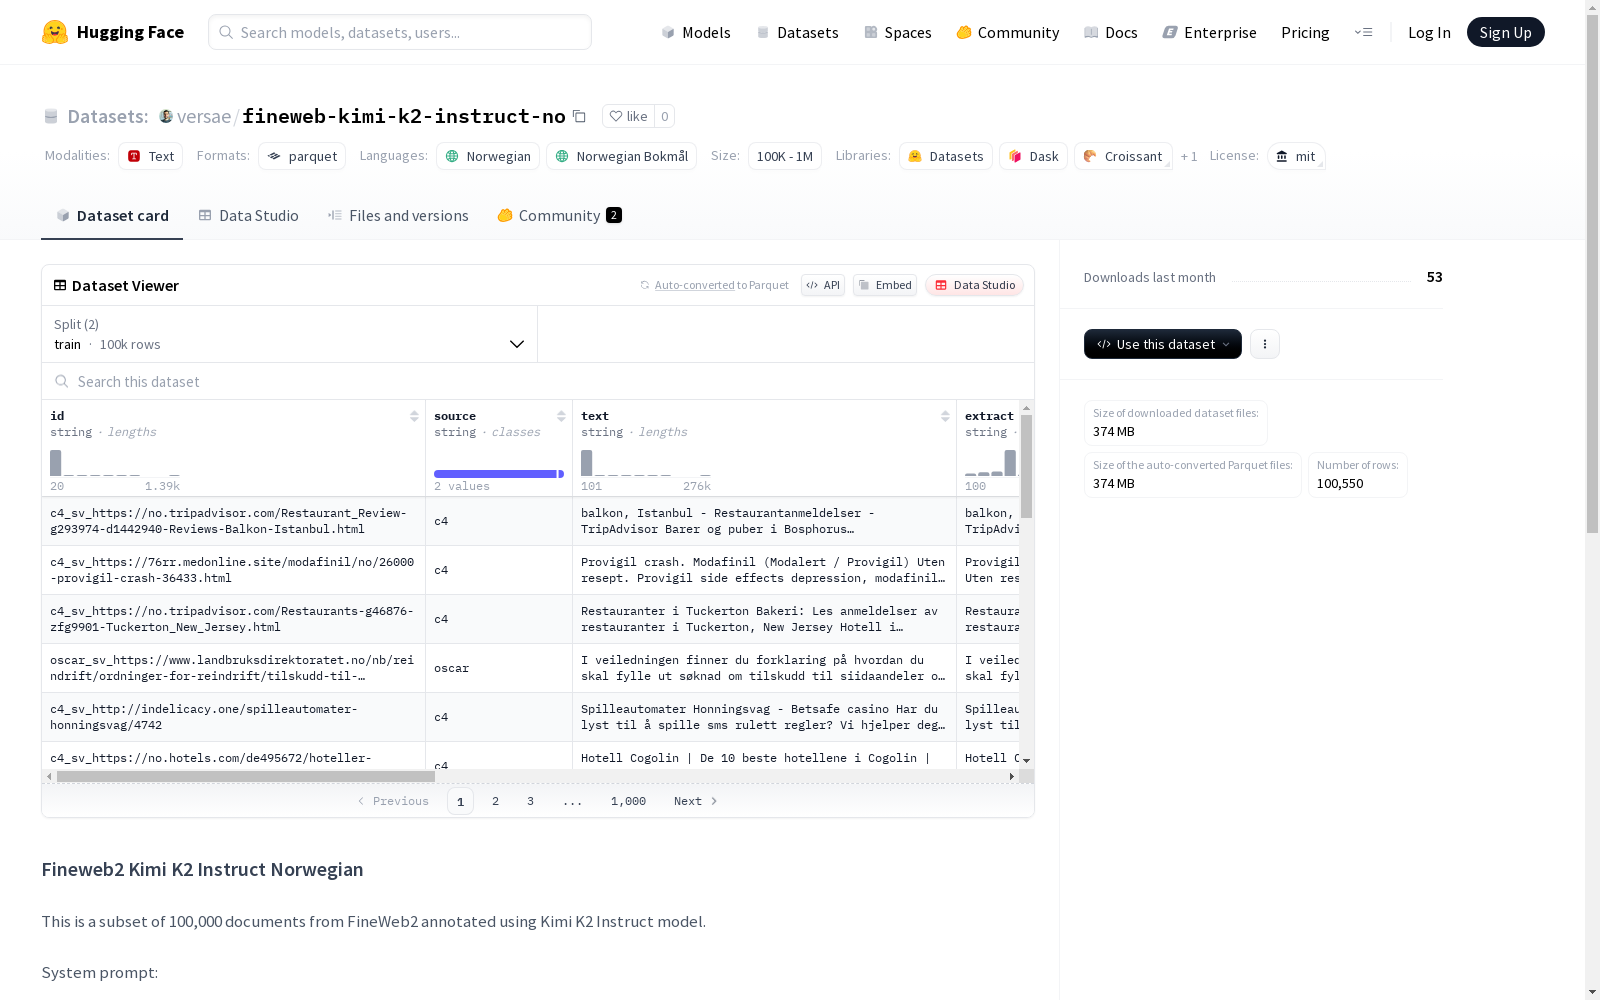1600x1000 pixels.
Task: Click the versae owner link
Action: [x=204, y=116]
